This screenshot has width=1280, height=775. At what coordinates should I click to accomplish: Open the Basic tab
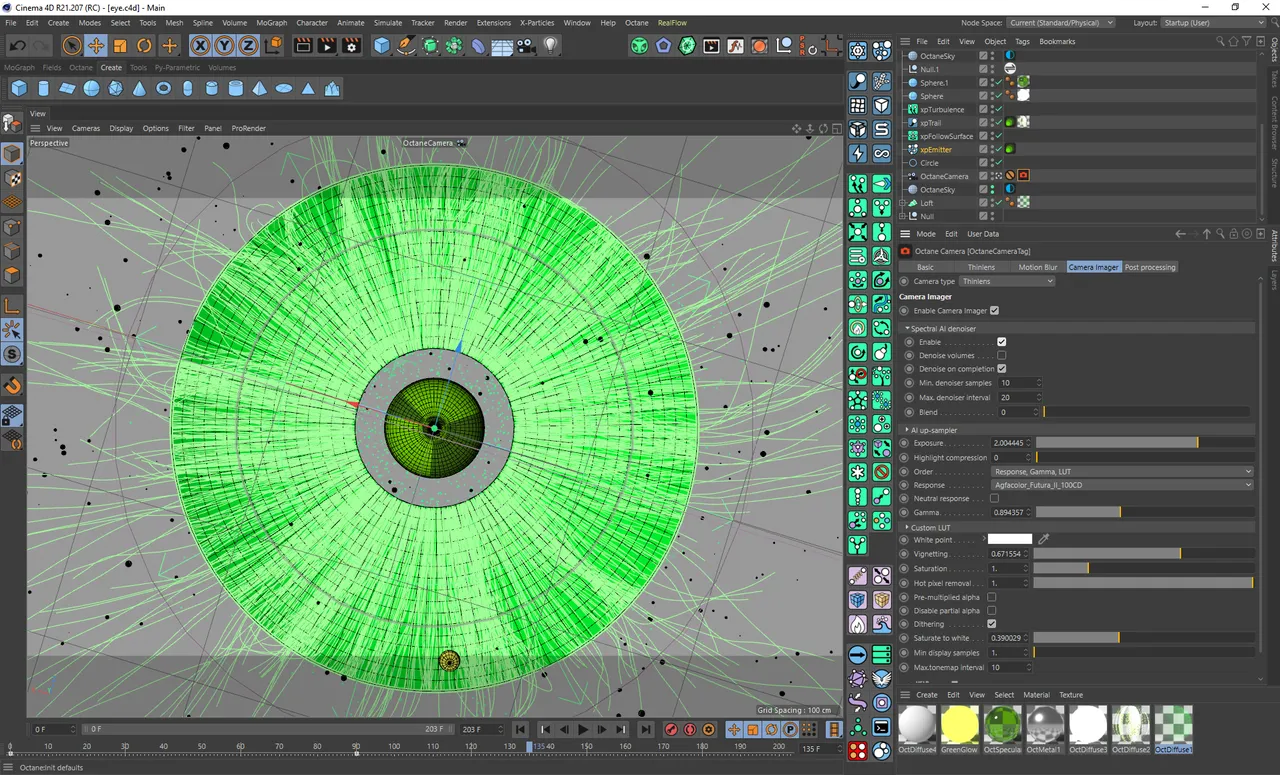pyautogui.click(x=925, y=267)
